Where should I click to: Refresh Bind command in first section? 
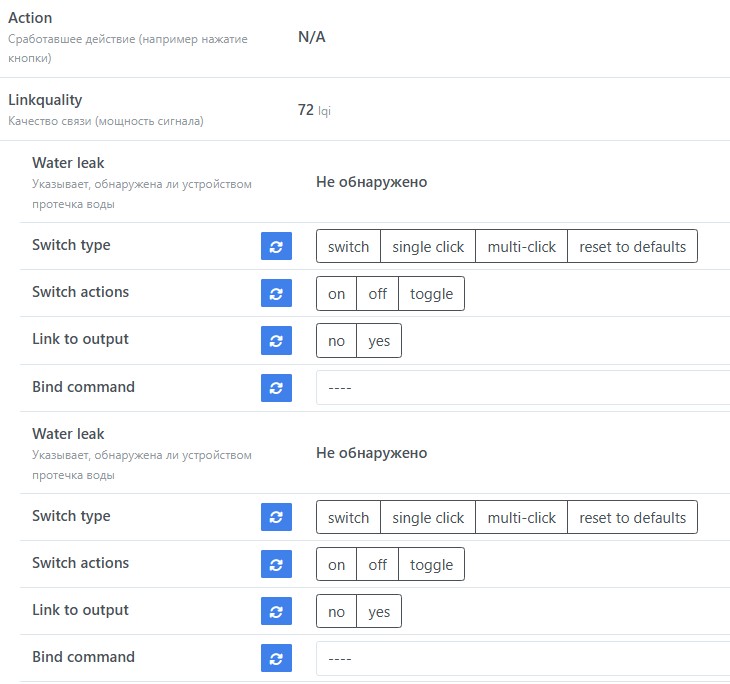276,387
